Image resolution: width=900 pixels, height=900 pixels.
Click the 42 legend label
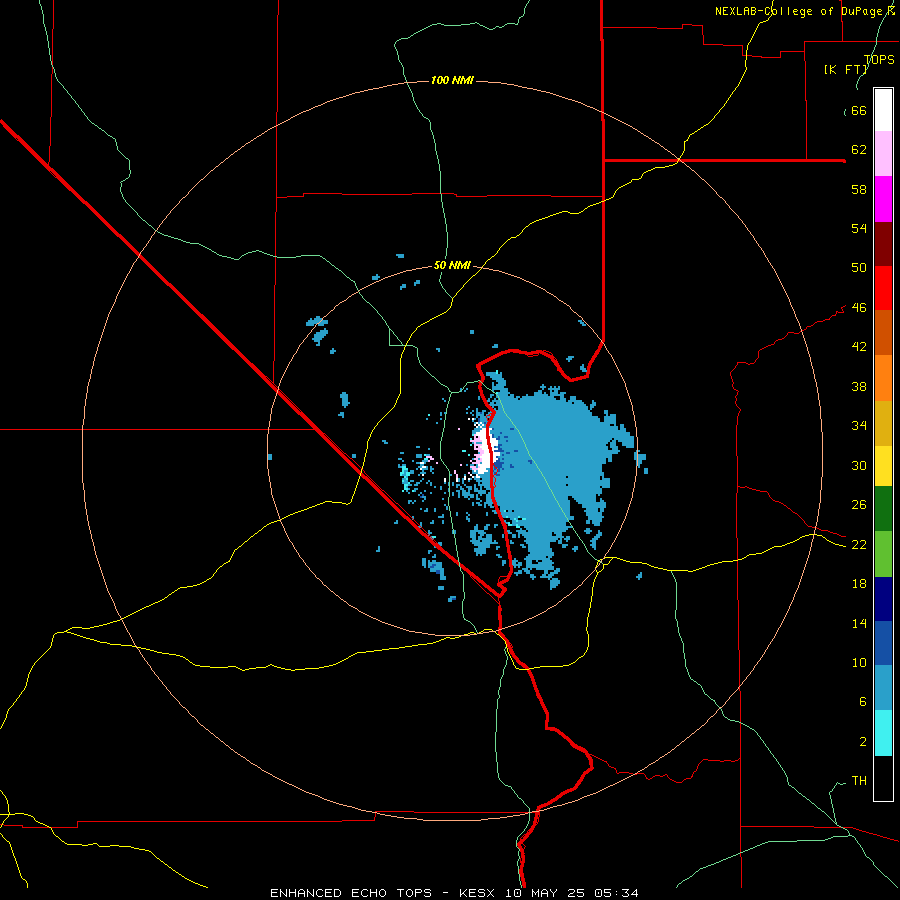[x=859, y=347]
